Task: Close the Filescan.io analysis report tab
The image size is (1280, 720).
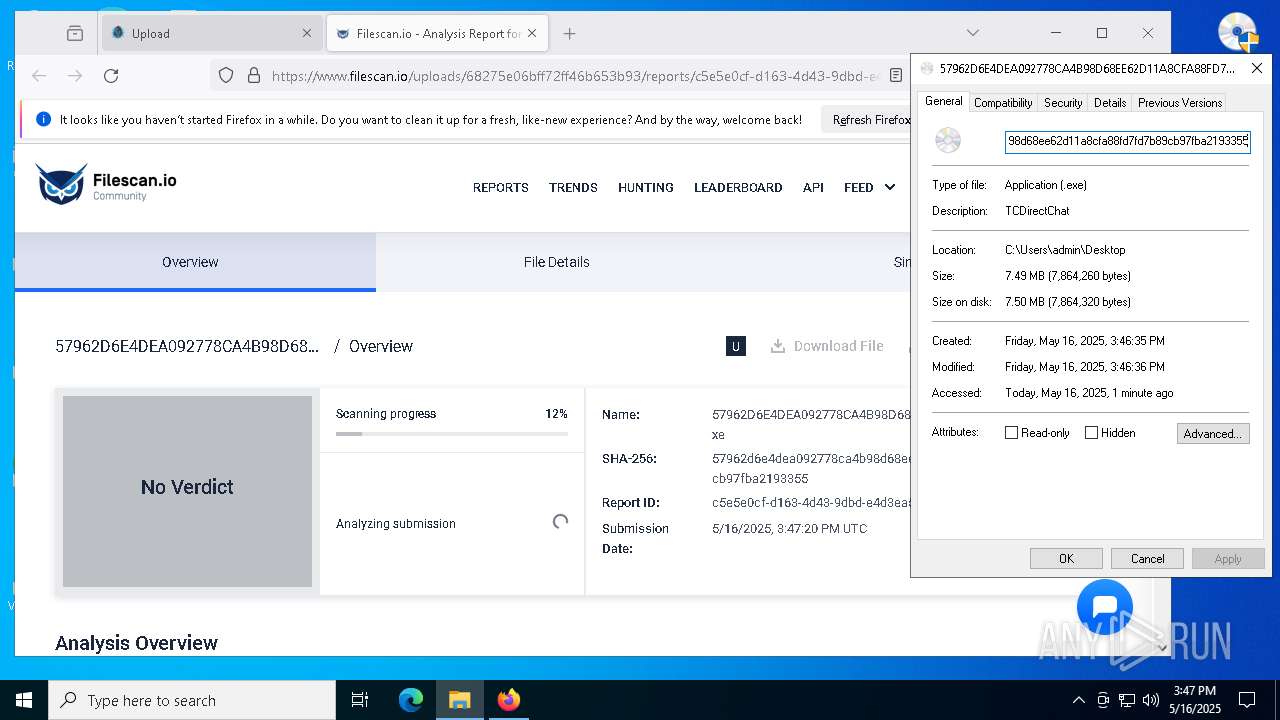Action: pos(532,33)
